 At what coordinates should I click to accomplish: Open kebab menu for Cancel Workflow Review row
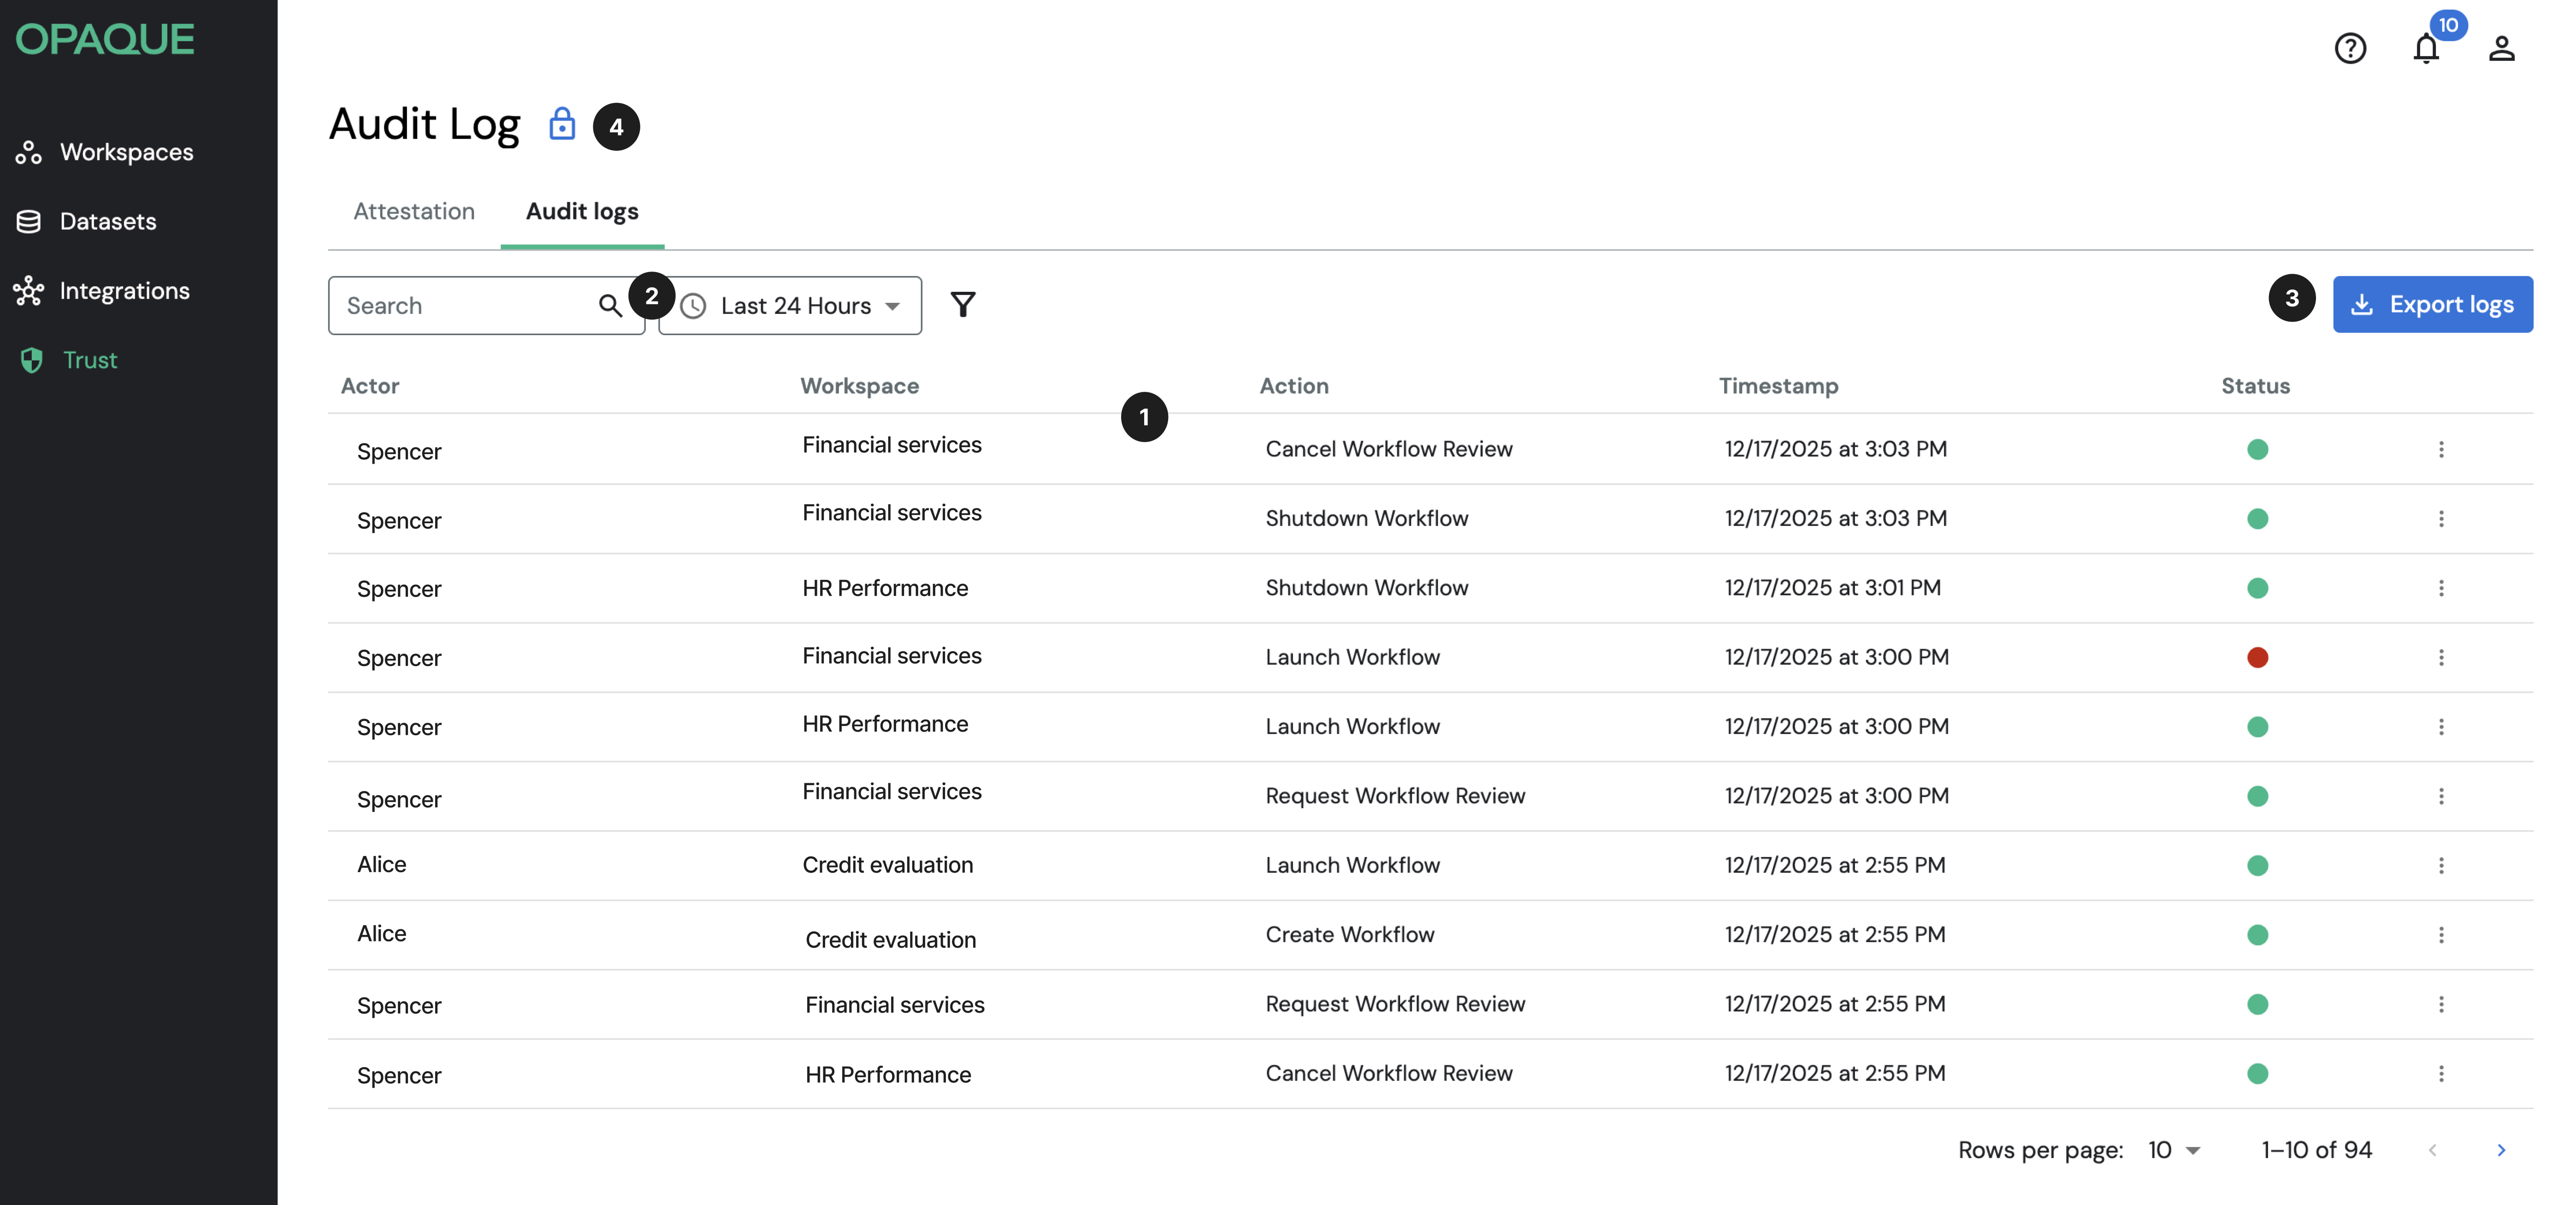[2440, 449]
